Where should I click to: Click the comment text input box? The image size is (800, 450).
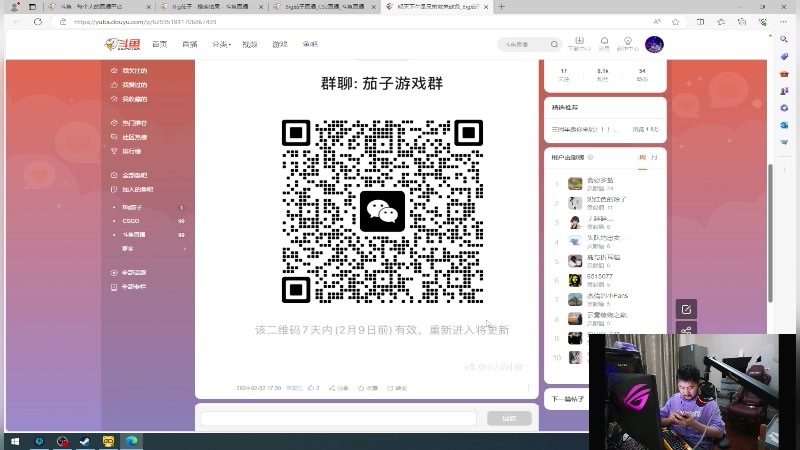[338, 418]
